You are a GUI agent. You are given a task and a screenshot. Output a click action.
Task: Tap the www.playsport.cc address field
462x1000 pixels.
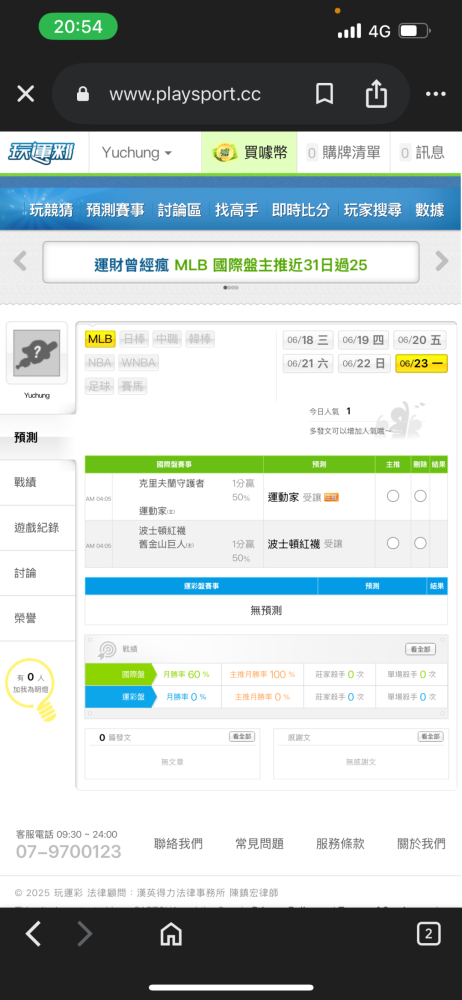point(185,94)
